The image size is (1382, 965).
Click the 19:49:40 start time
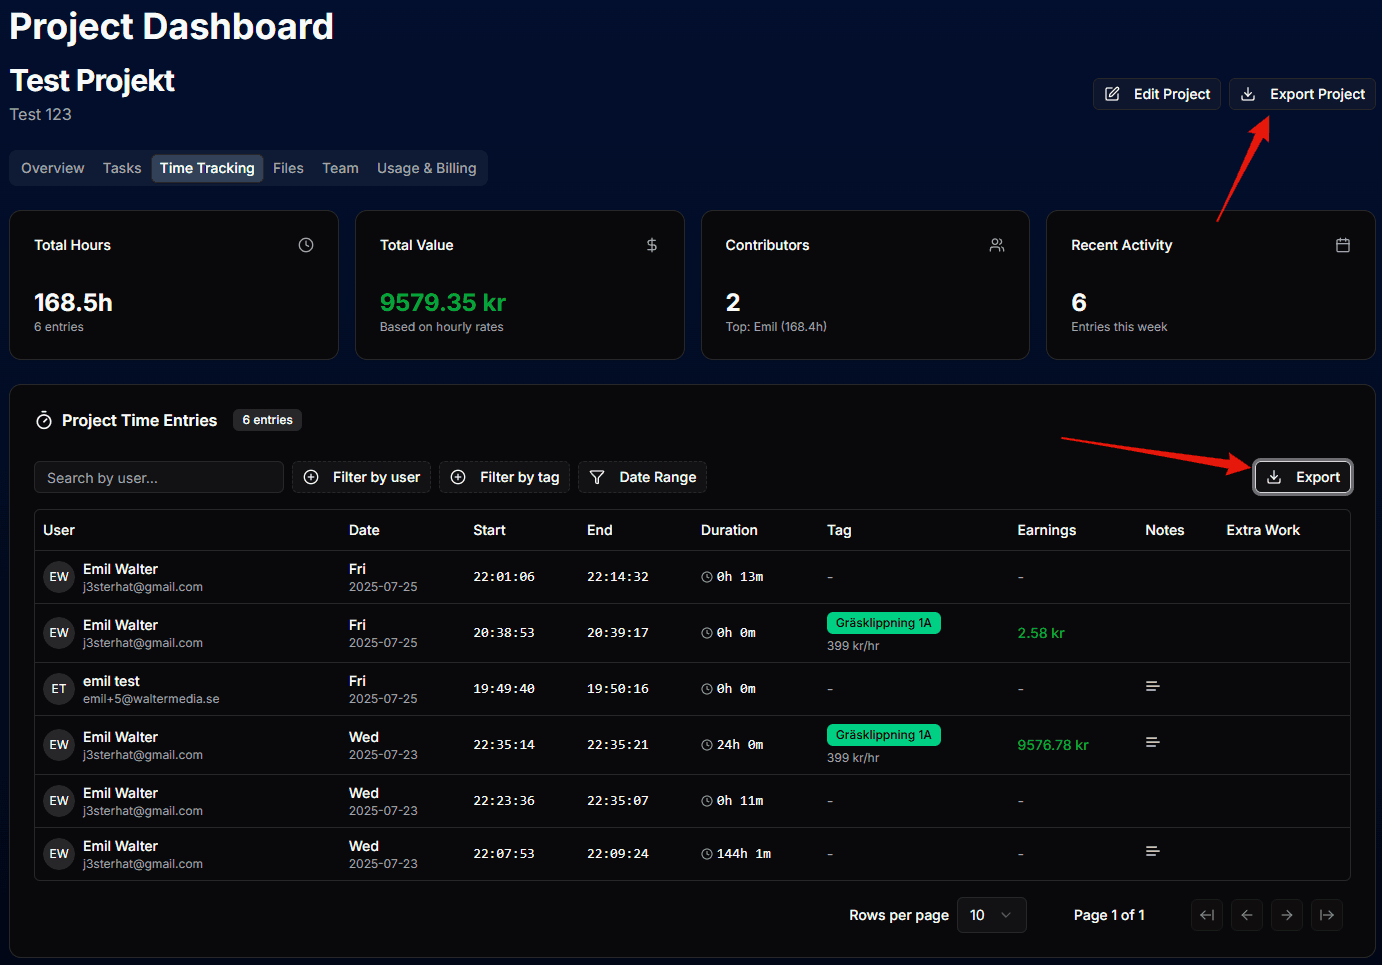click(504, 689)
